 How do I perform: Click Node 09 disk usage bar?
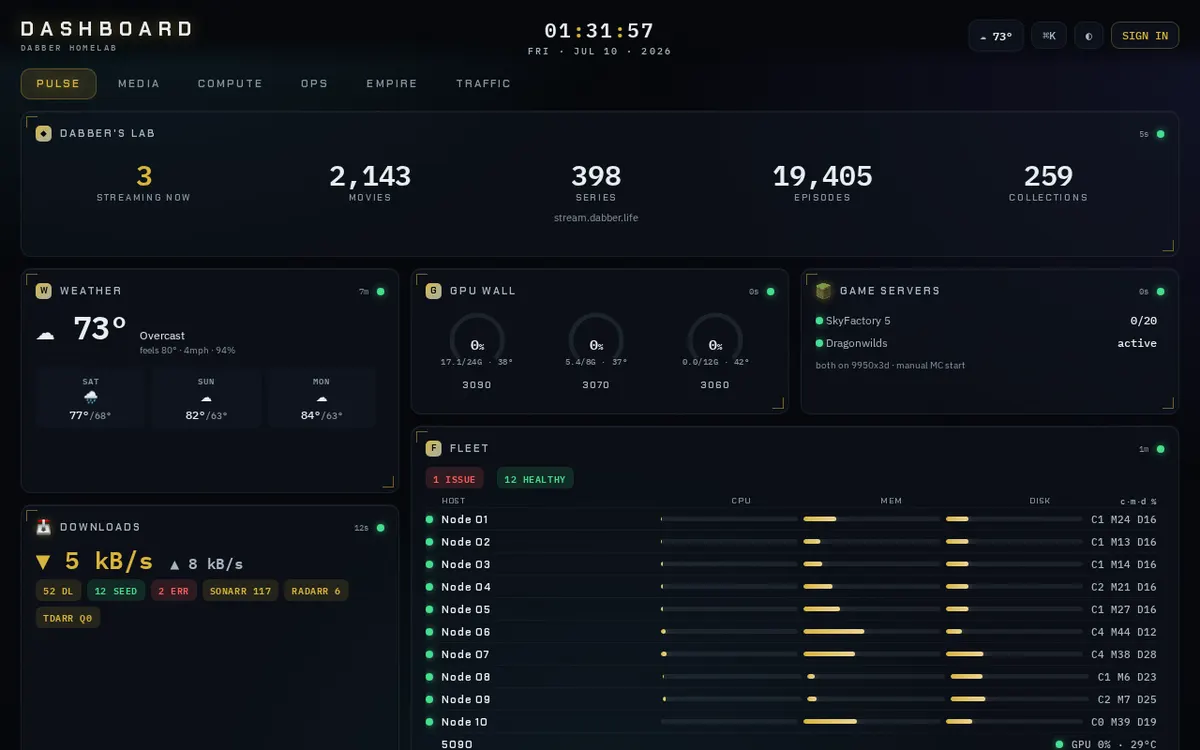tap(1017, 699)
